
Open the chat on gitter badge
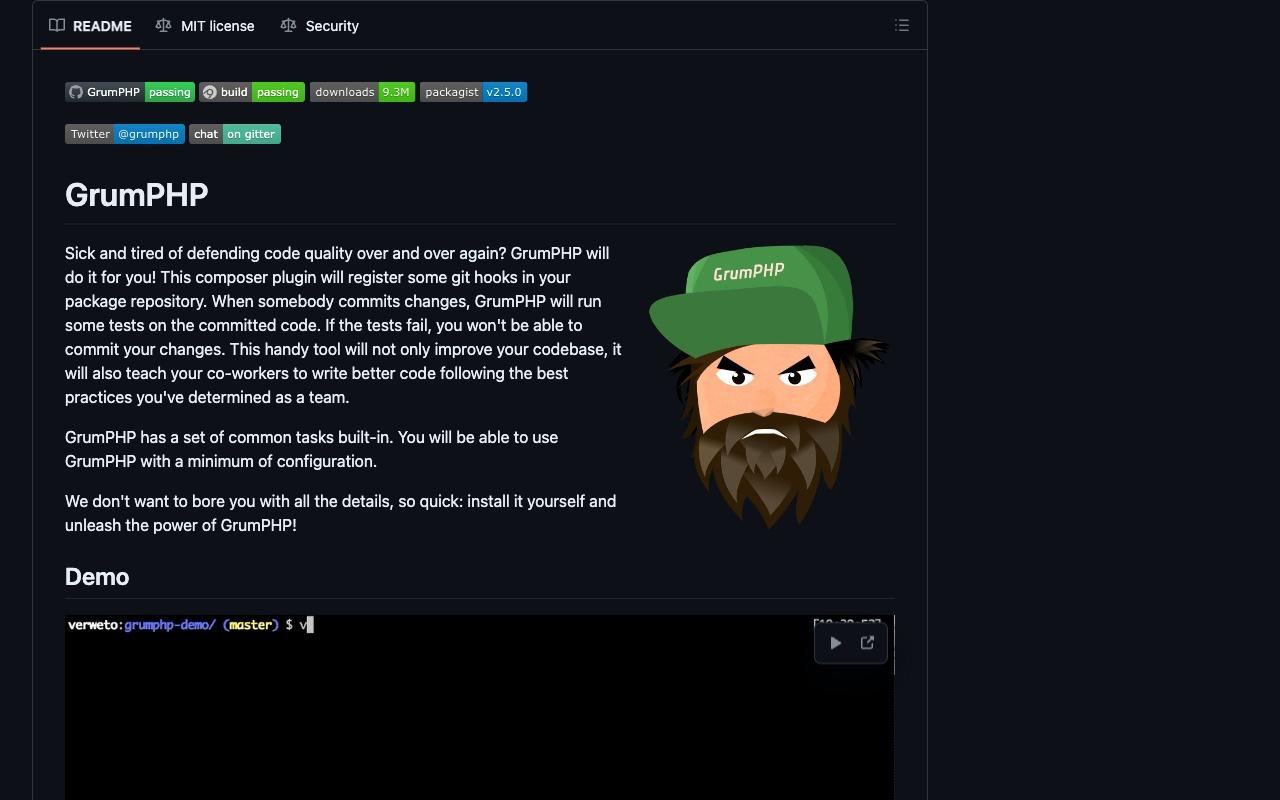click(x=235, y=134)
